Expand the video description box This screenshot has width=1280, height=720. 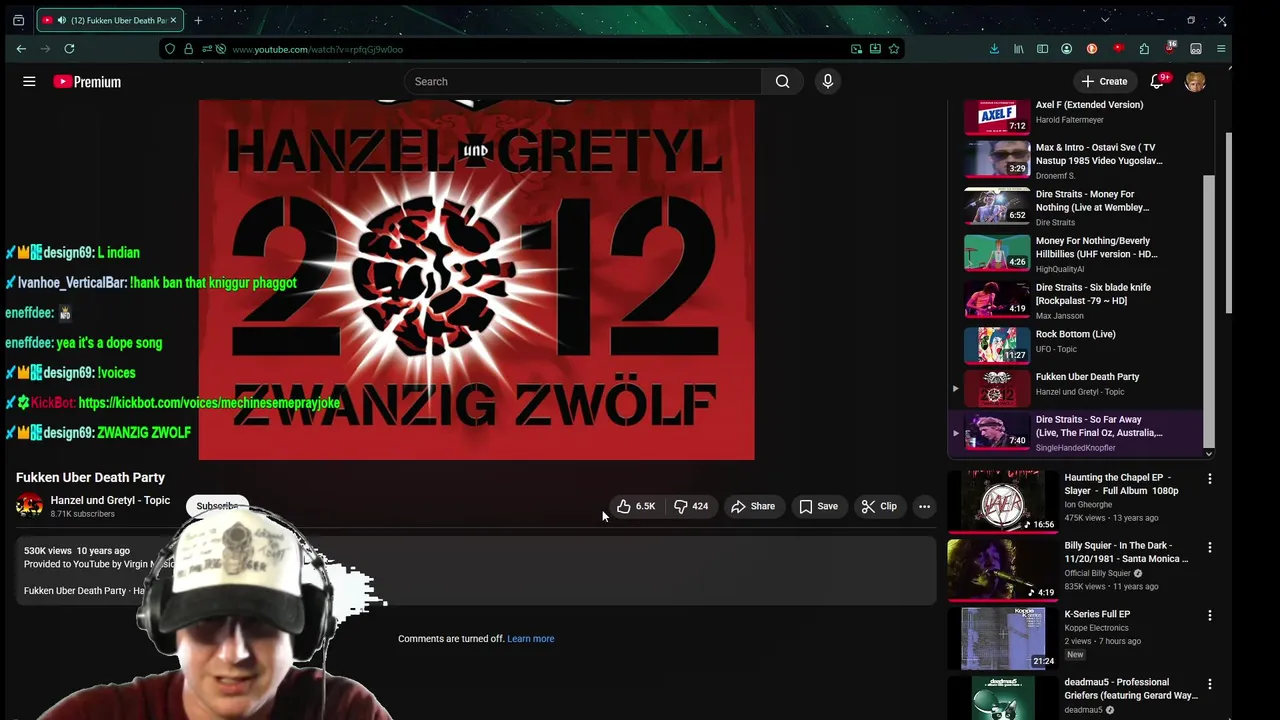point(476,571)
